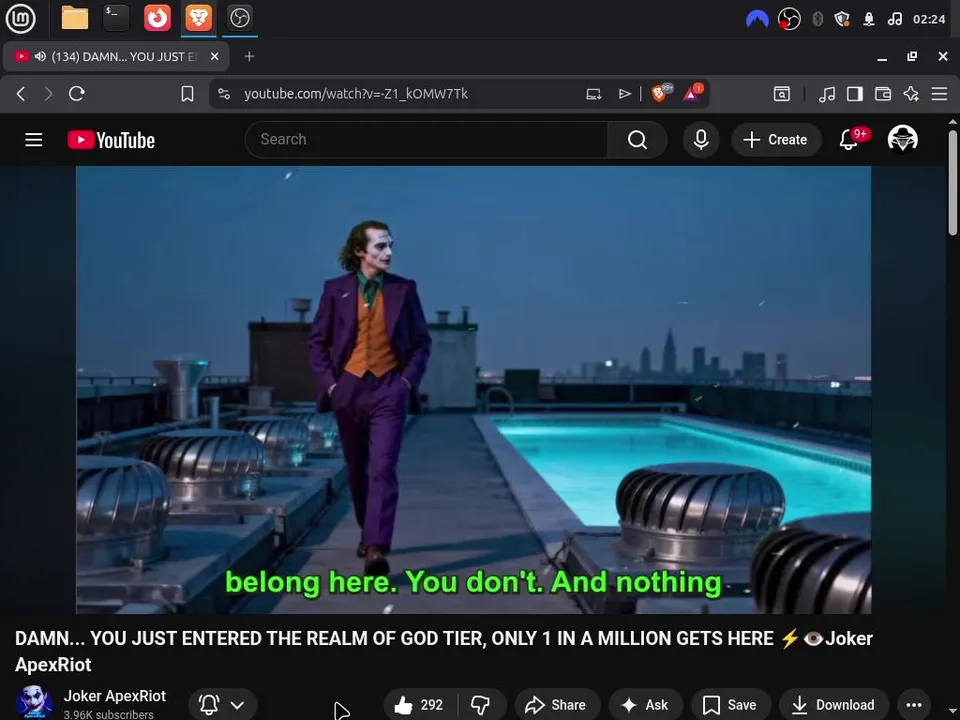Open the Brave Rewards triangle icon
Screen dimensions: 960x720
pos(692,93)
